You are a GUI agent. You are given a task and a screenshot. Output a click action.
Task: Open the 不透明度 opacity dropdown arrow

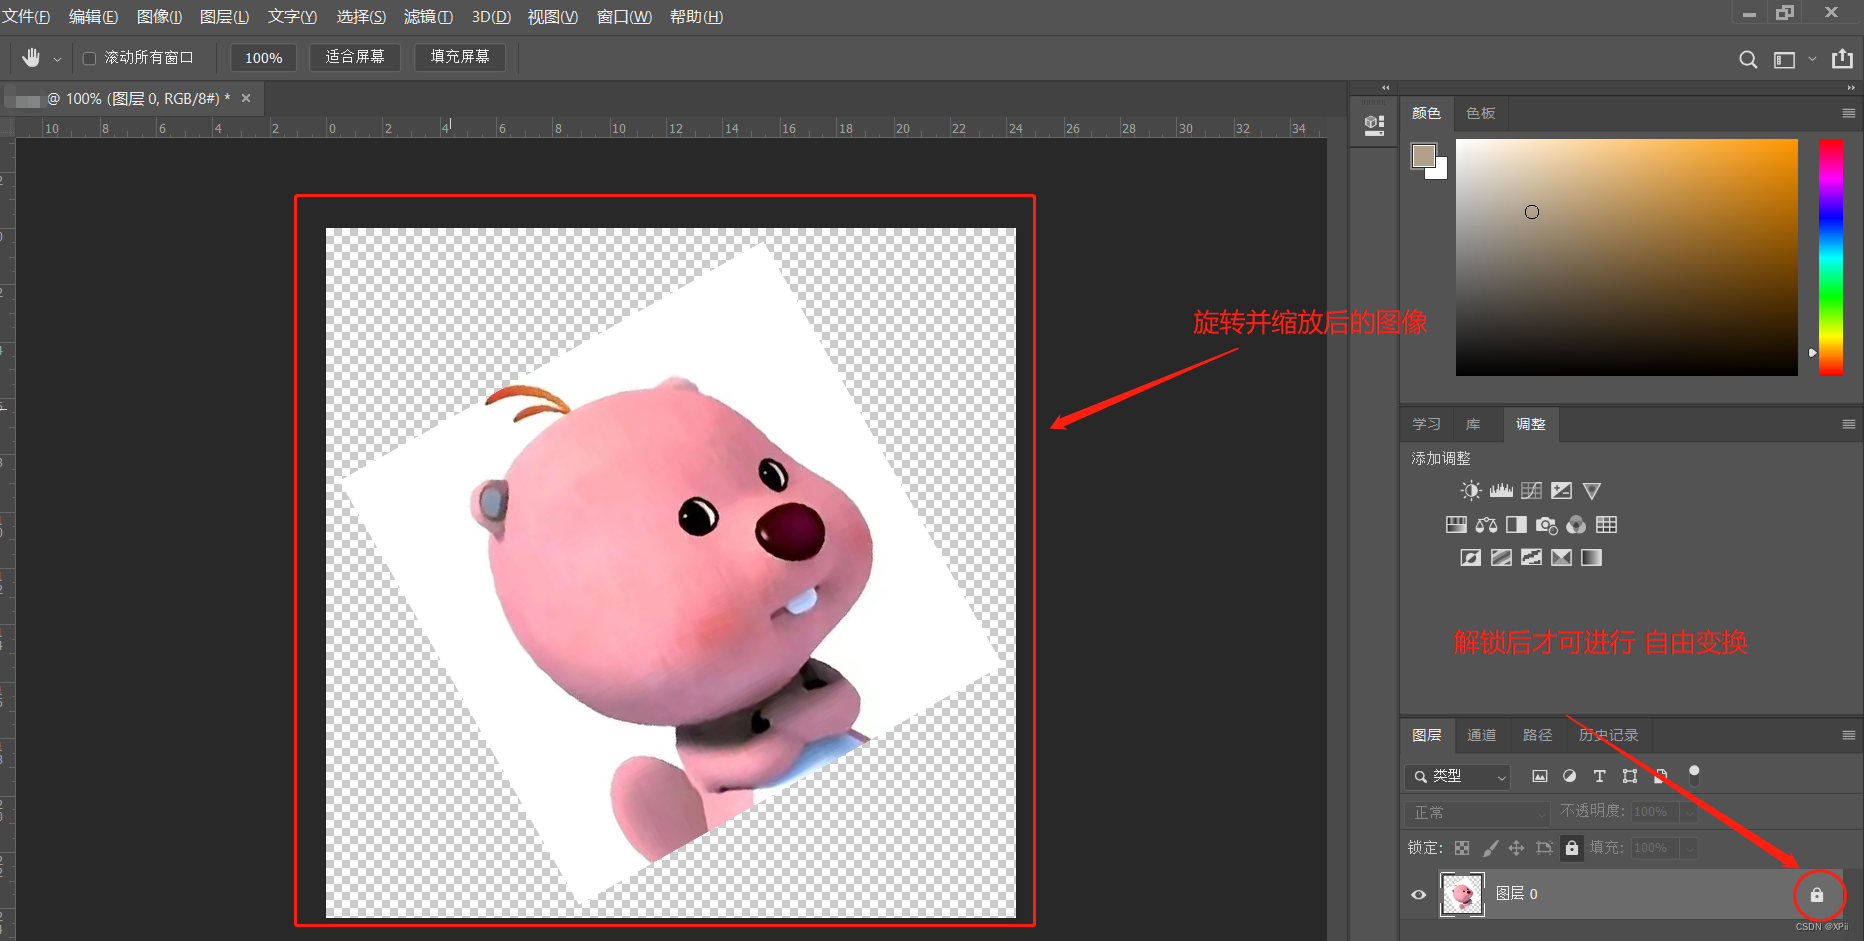click(1689, 813)
